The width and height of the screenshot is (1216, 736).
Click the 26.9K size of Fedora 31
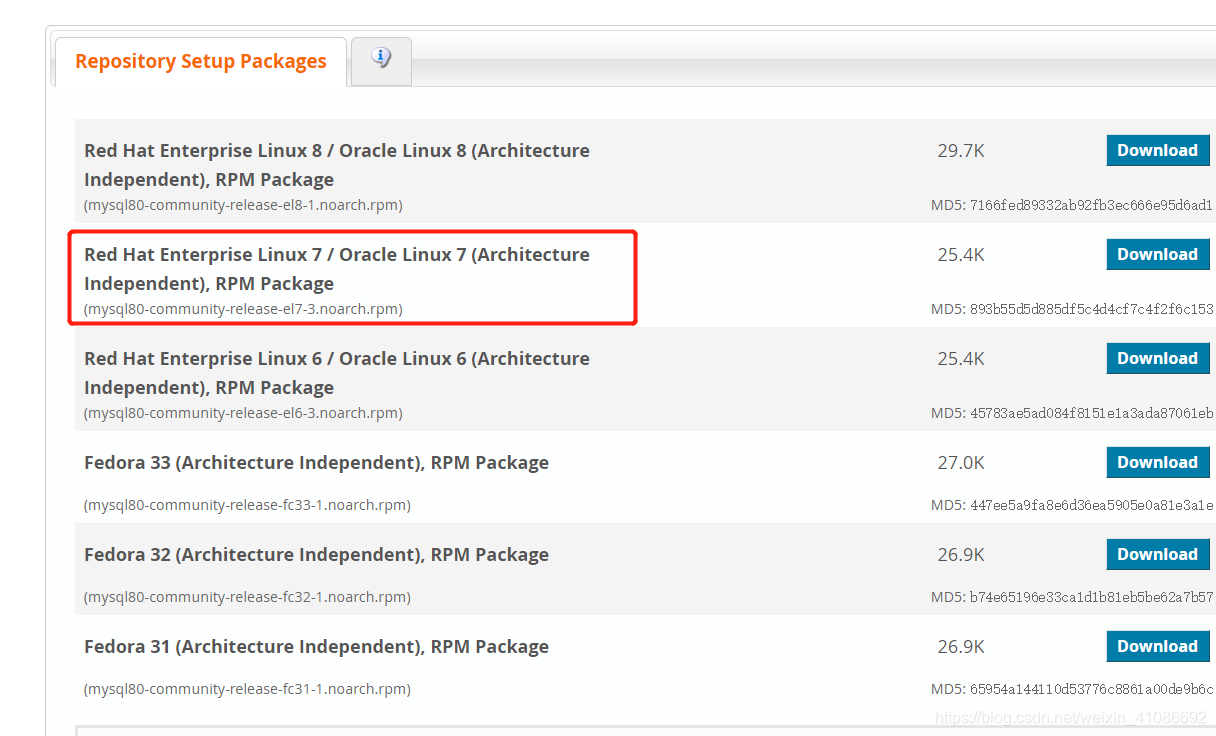click(x=961, y=647)
